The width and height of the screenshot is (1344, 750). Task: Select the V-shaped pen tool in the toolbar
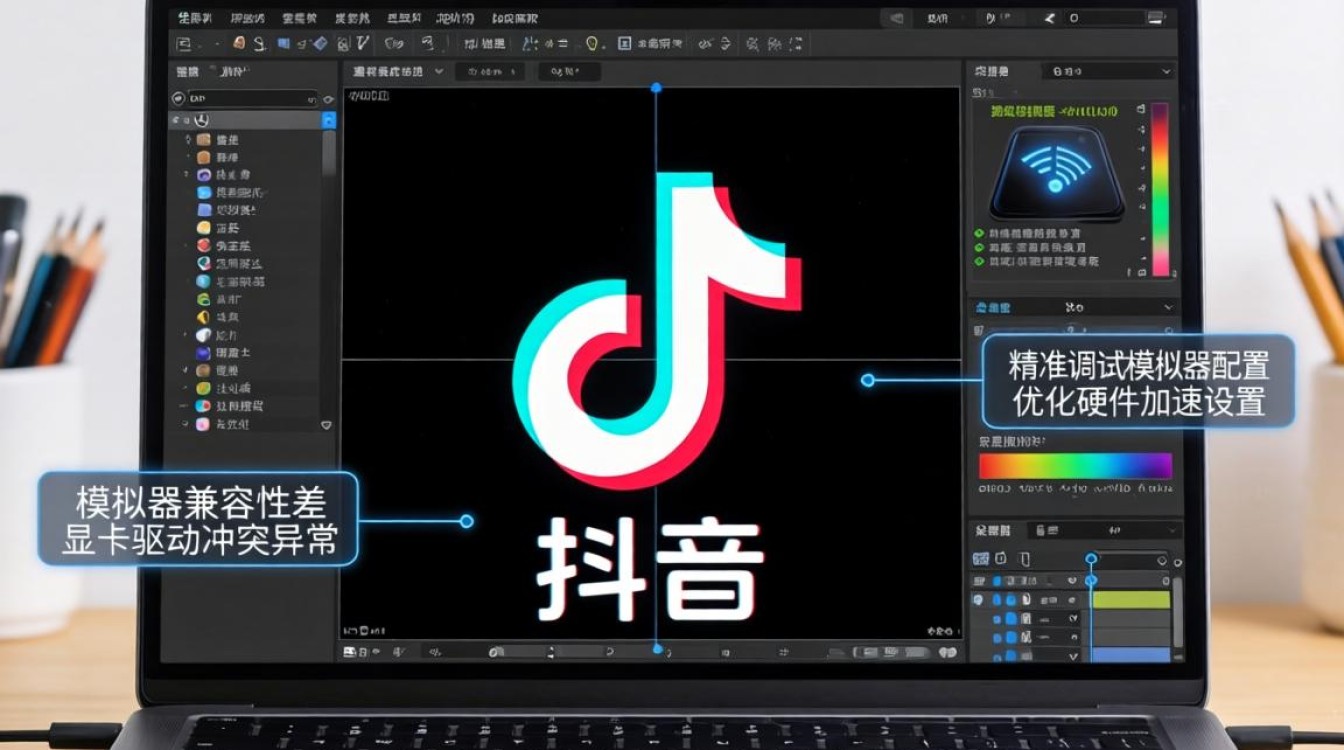[360, 44]
